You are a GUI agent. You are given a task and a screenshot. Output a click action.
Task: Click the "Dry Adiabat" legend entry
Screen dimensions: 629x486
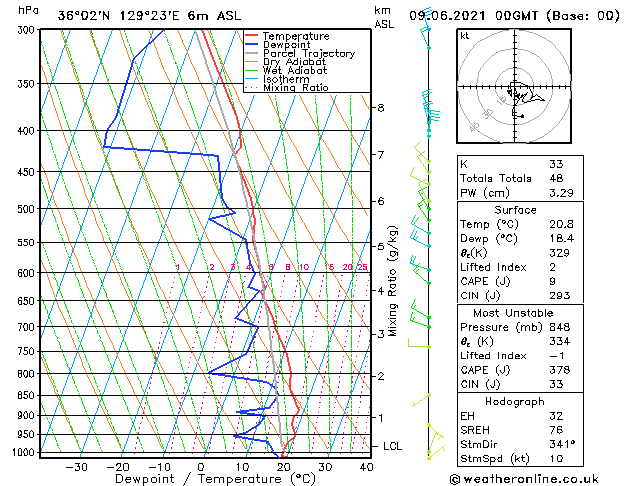[x=294, y=62]
